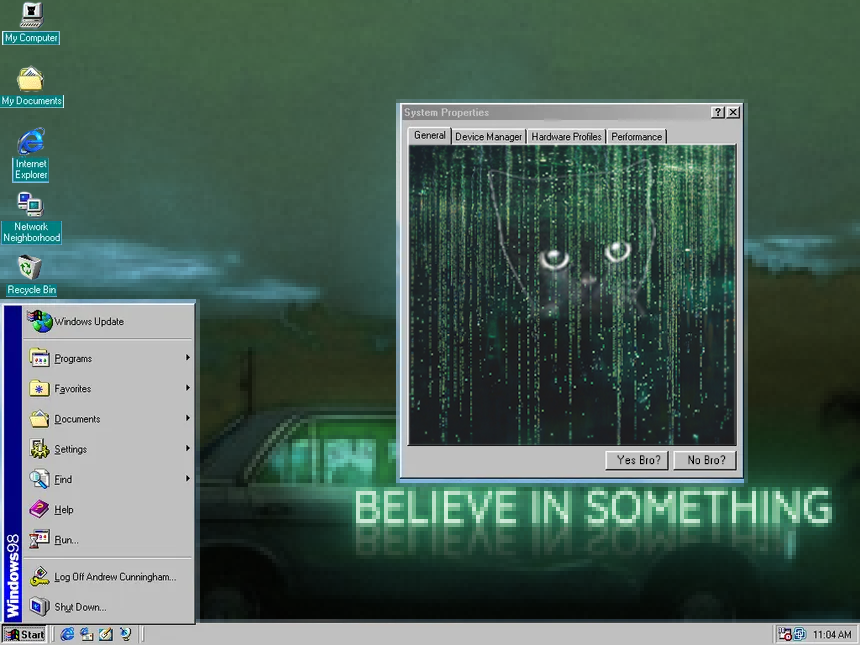
Task: Switch to the Performance tab
Action: 636,137
